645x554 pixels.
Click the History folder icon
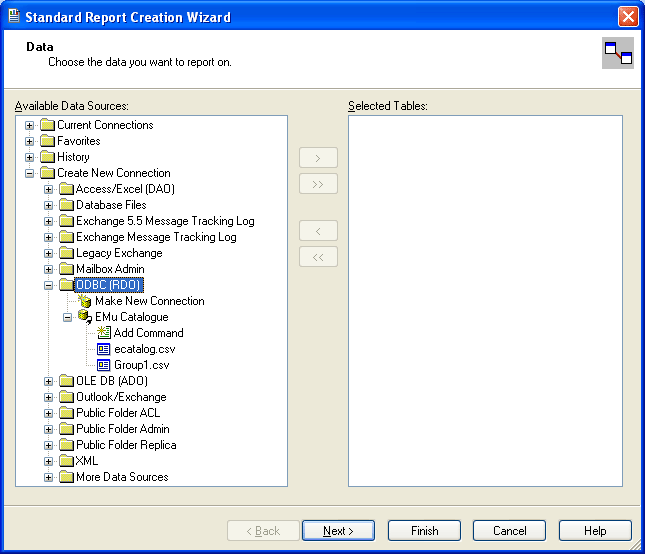click(47, 157)
